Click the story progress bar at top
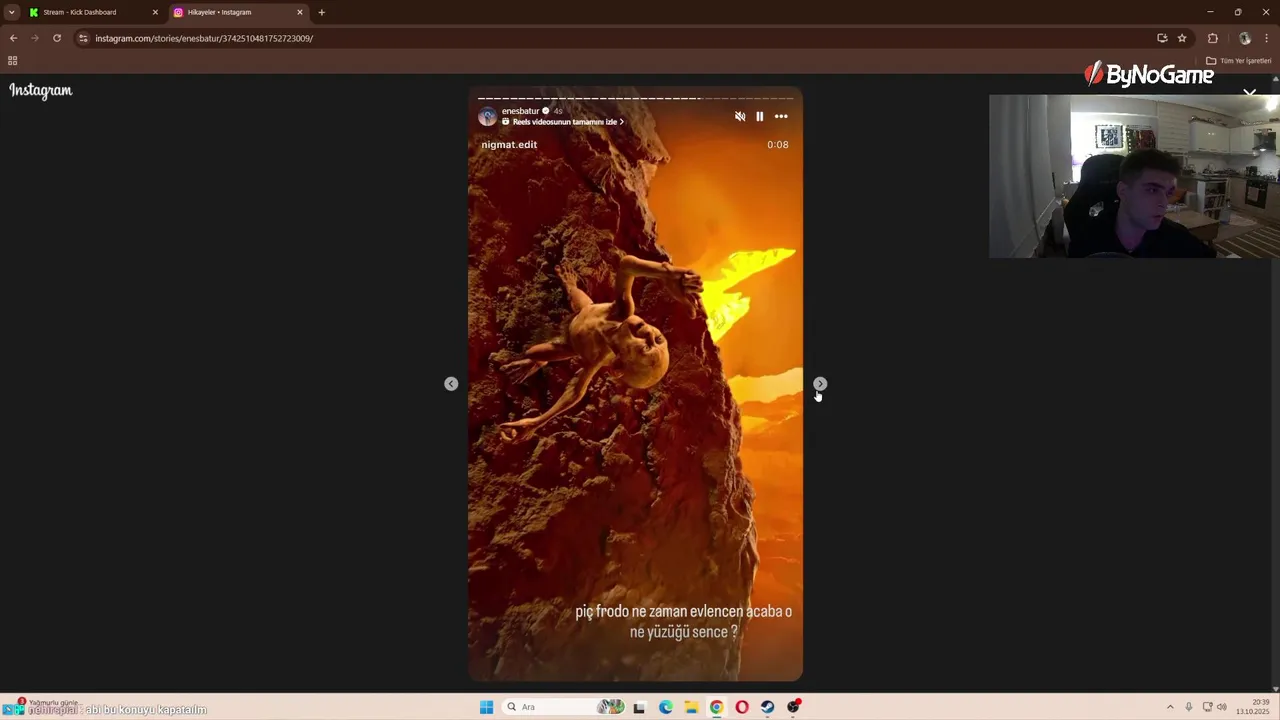The image size is (1280, 720). [635, 98]
